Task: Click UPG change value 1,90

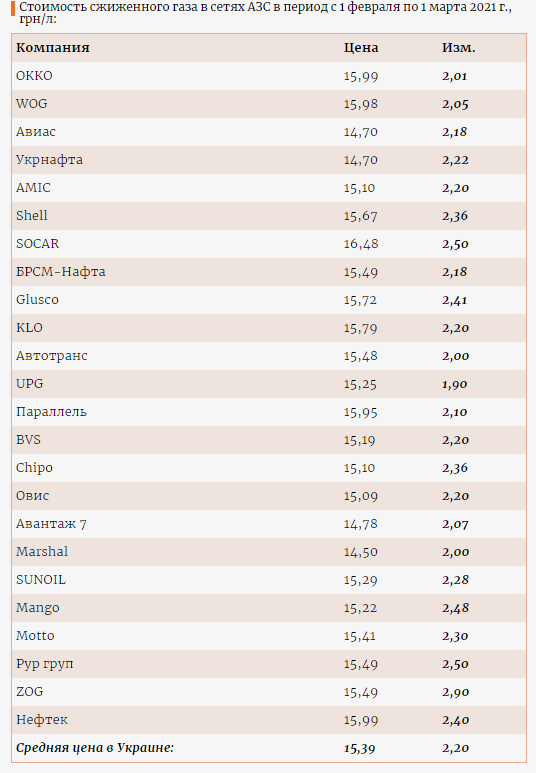Action: 455,384
